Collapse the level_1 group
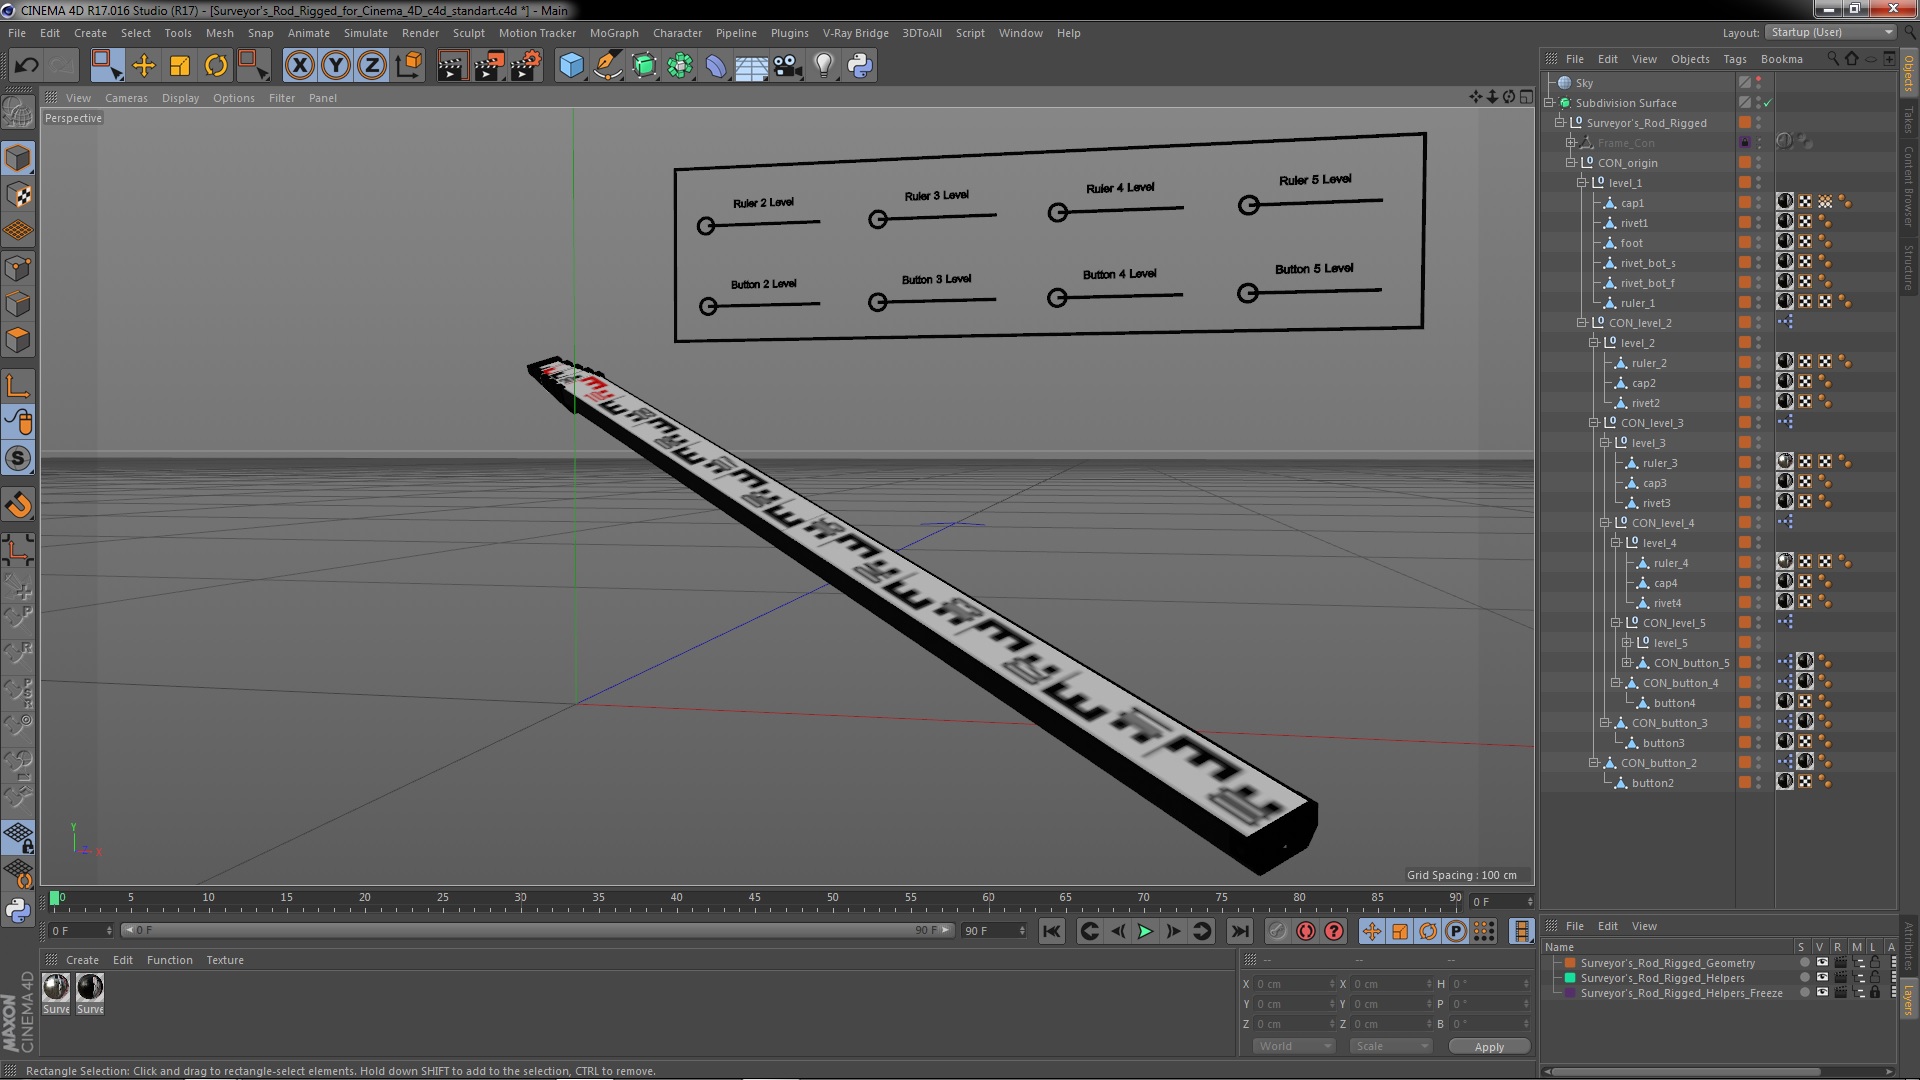Viewport: 1920px width, 1080px height. (x=1582, y=183)
